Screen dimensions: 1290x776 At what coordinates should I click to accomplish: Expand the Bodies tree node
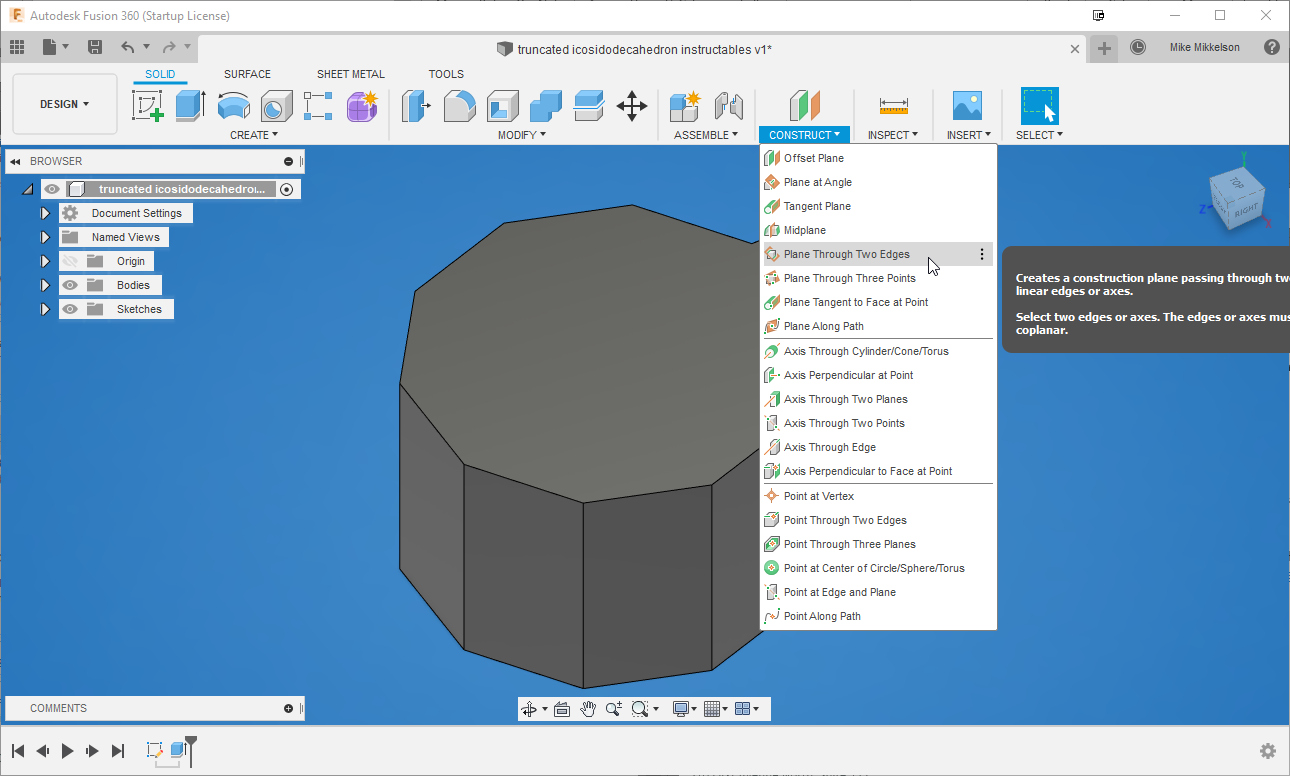click(45, 285)
